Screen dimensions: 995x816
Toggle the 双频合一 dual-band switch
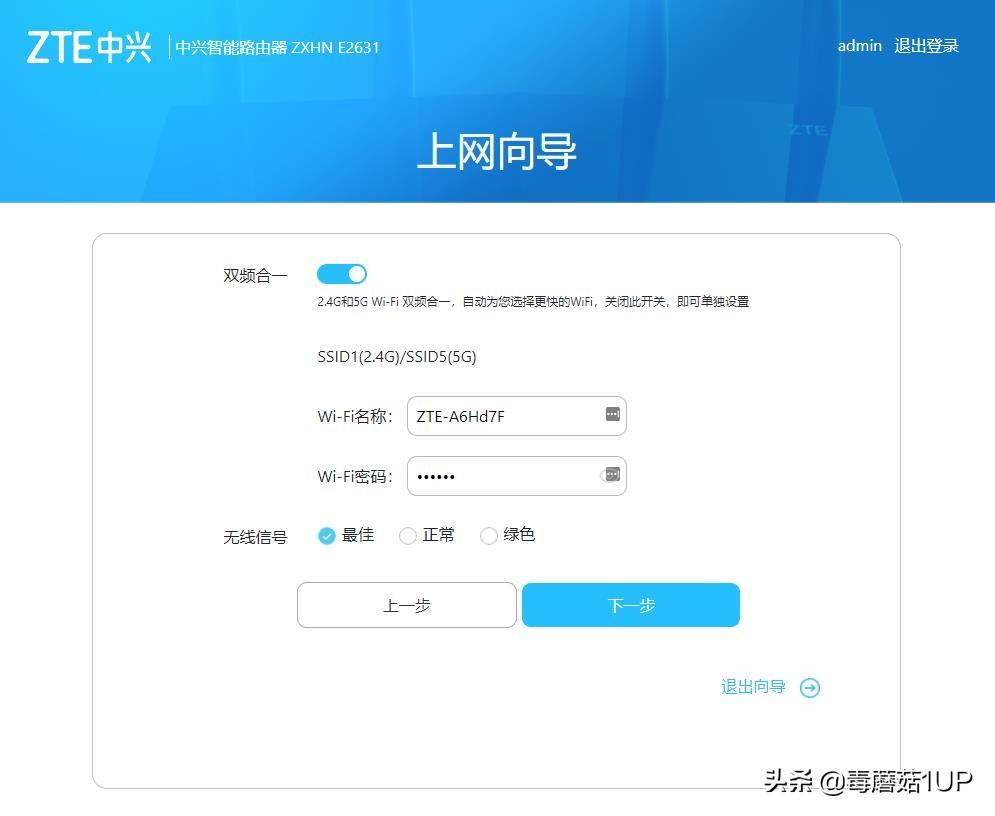341,274
